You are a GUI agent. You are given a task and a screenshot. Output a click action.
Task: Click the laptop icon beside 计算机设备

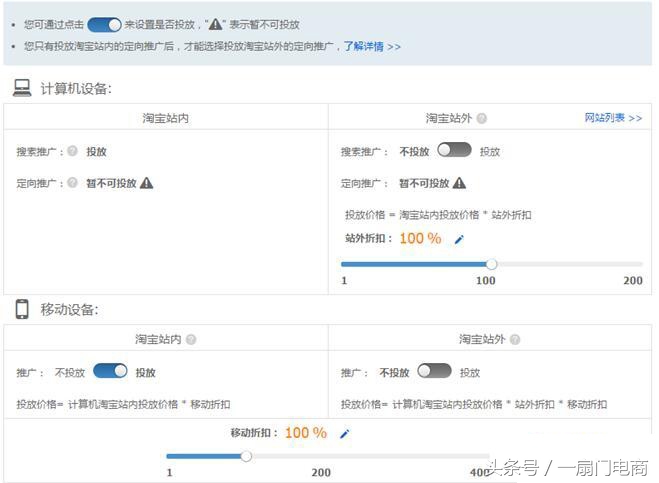pos(22,88)
